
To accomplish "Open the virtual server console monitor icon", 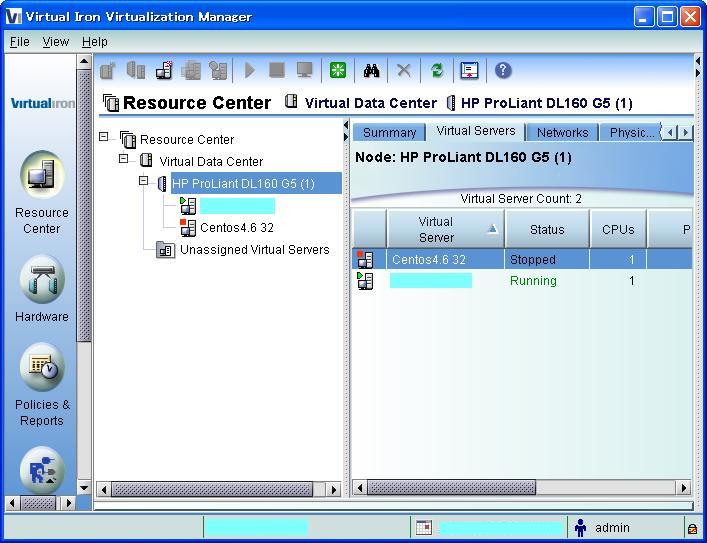I will coord(304,70).
